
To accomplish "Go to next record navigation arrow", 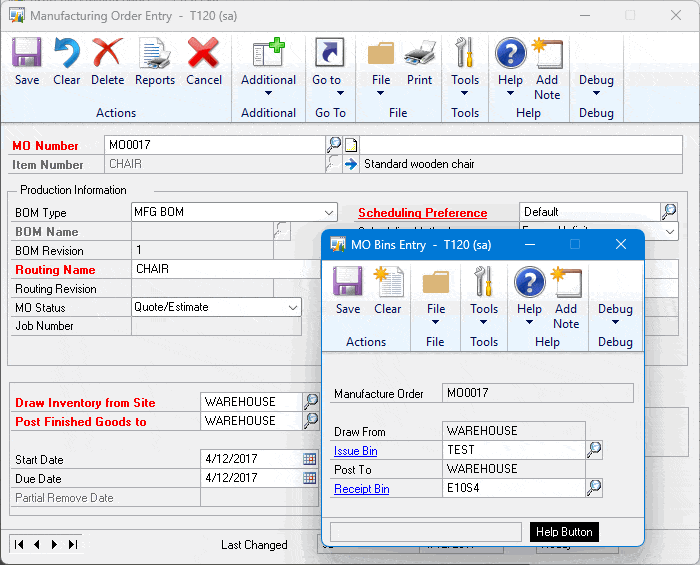I will tap(54, 544).
